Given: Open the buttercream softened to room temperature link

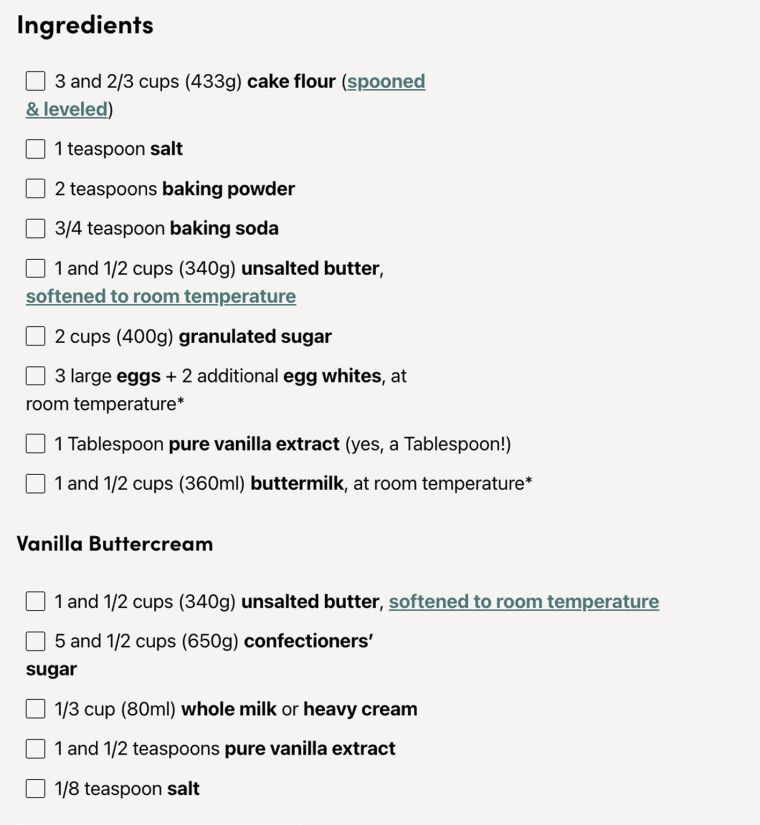Looking at the screenshot, I should tap(523, 601).
